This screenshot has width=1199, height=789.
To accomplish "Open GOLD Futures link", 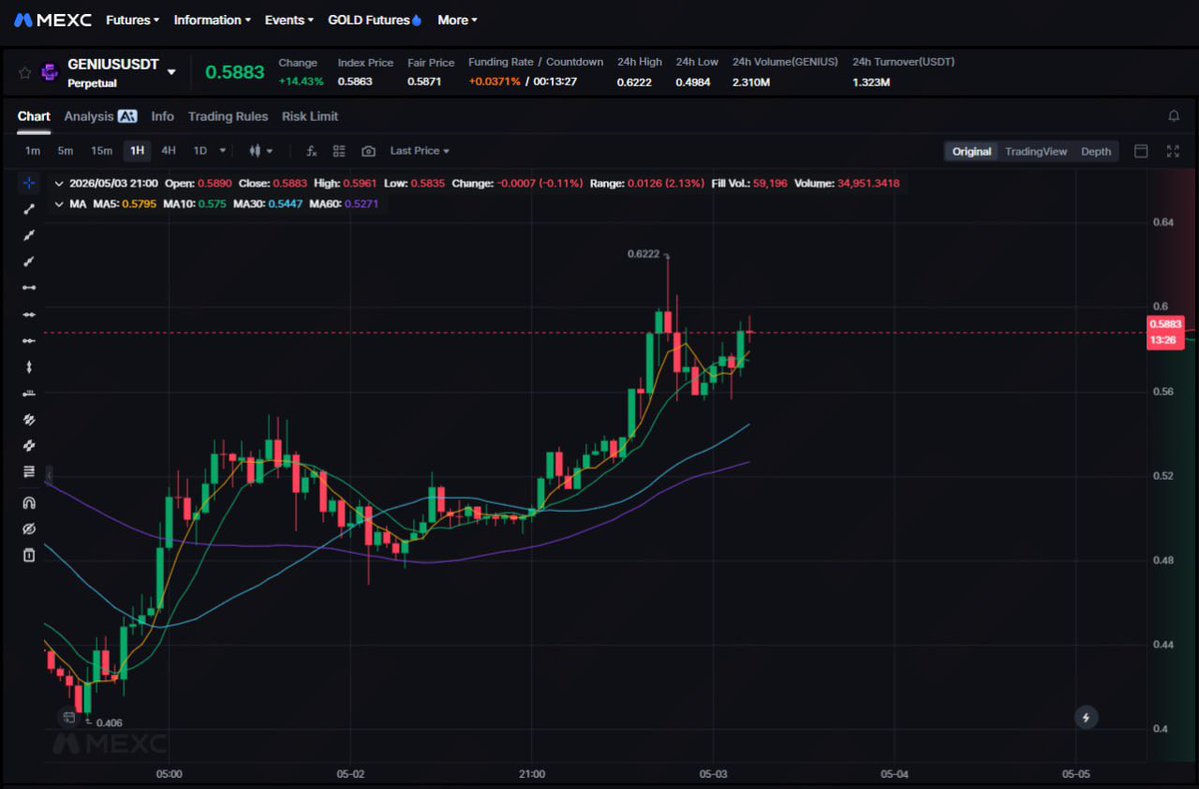I will tap(375, 20).
